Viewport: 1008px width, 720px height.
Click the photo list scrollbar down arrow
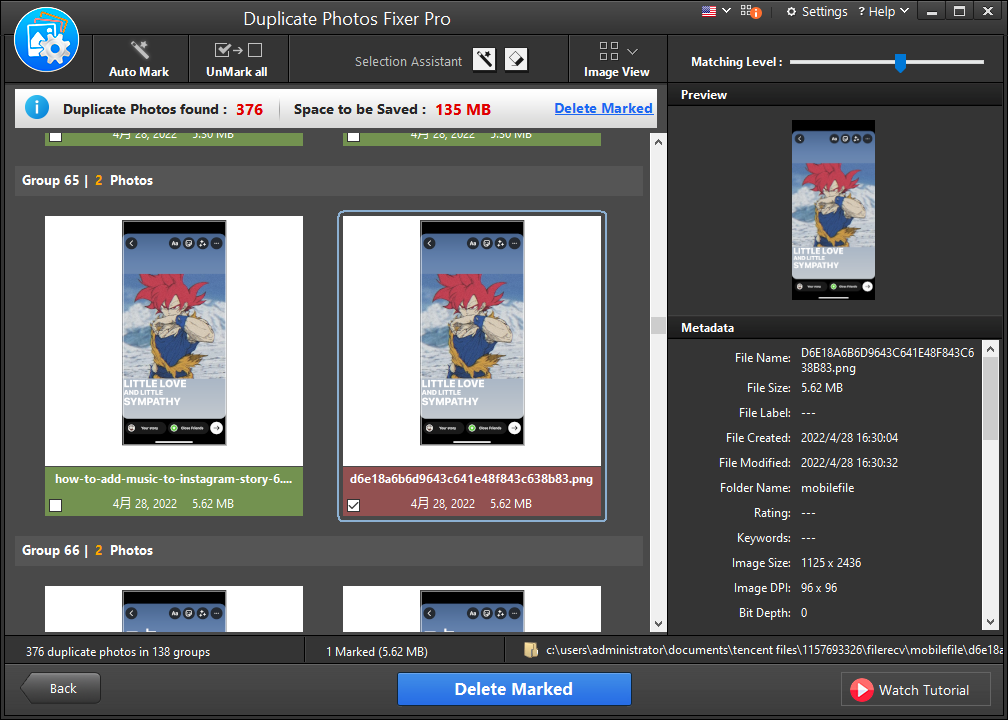click(658, 623)
